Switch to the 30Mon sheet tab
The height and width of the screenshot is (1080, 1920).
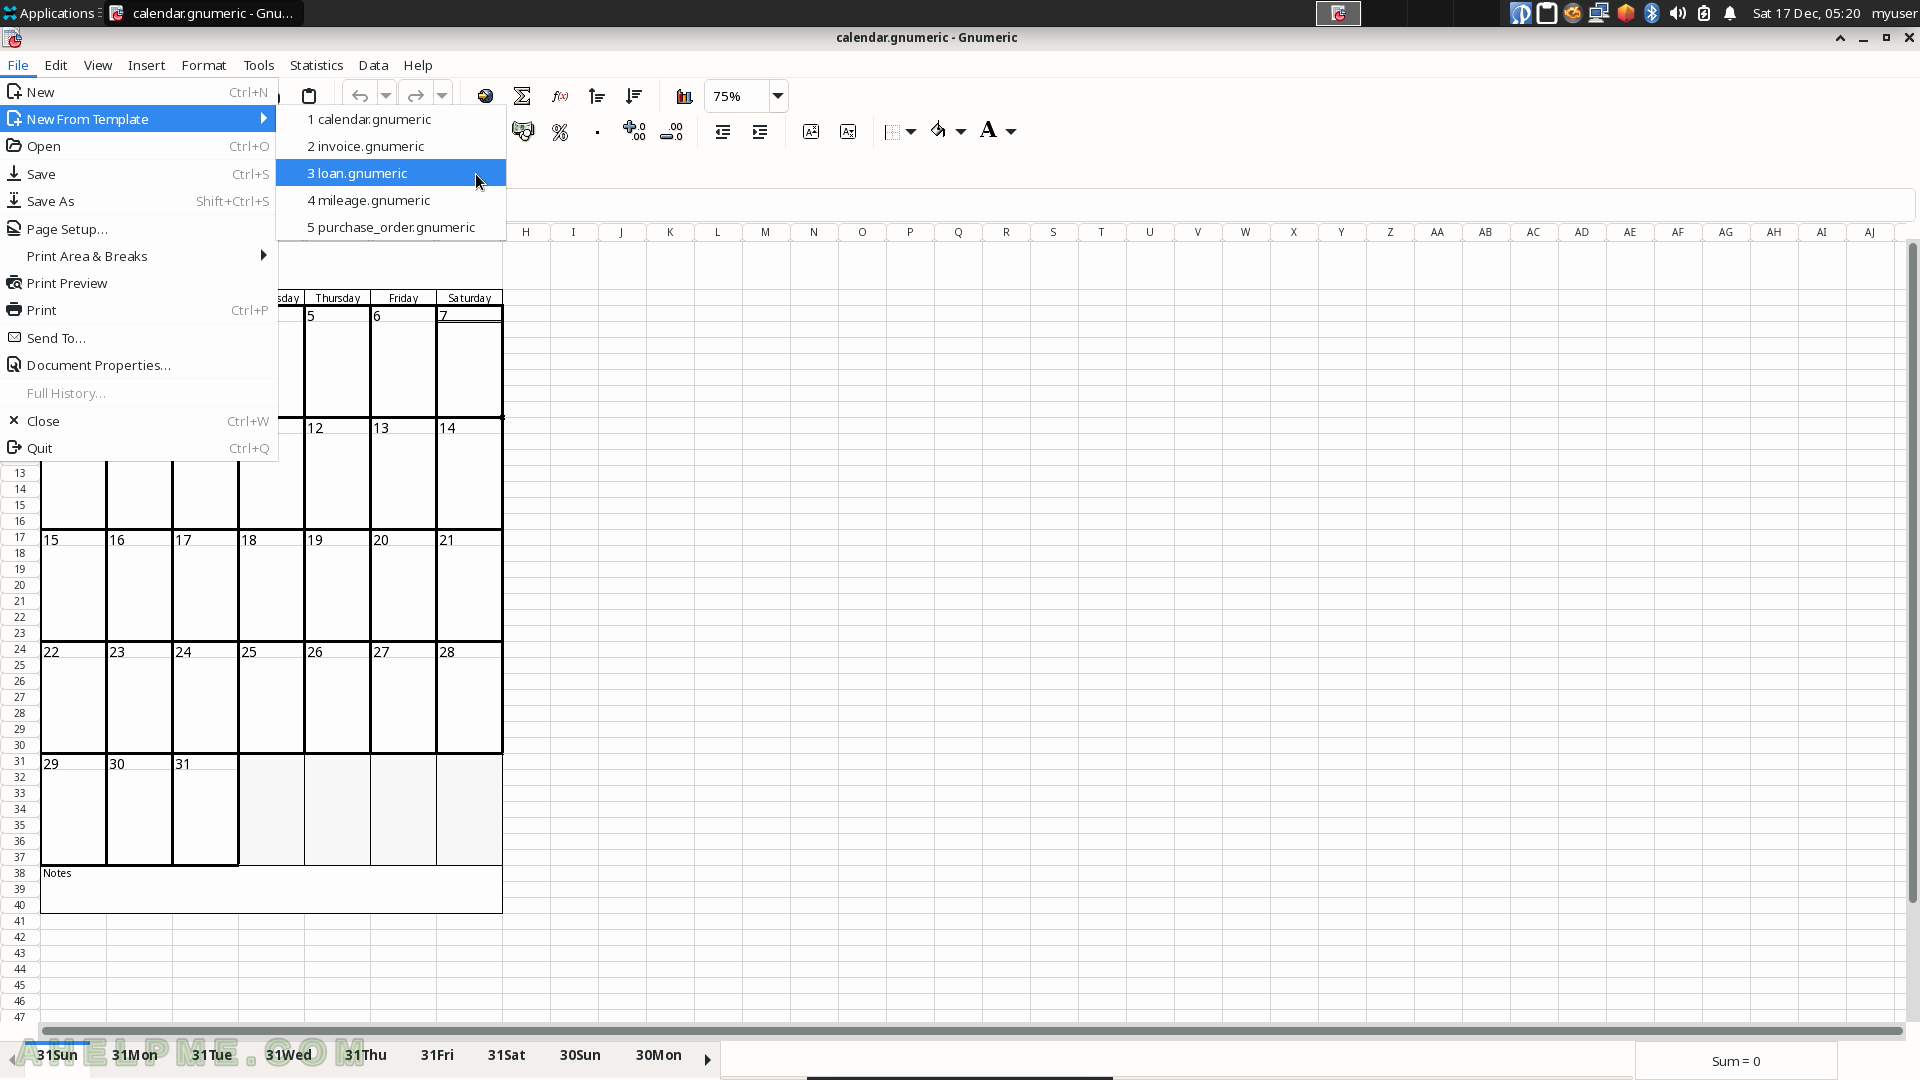pyautogui.click(x=658, y=1055)
